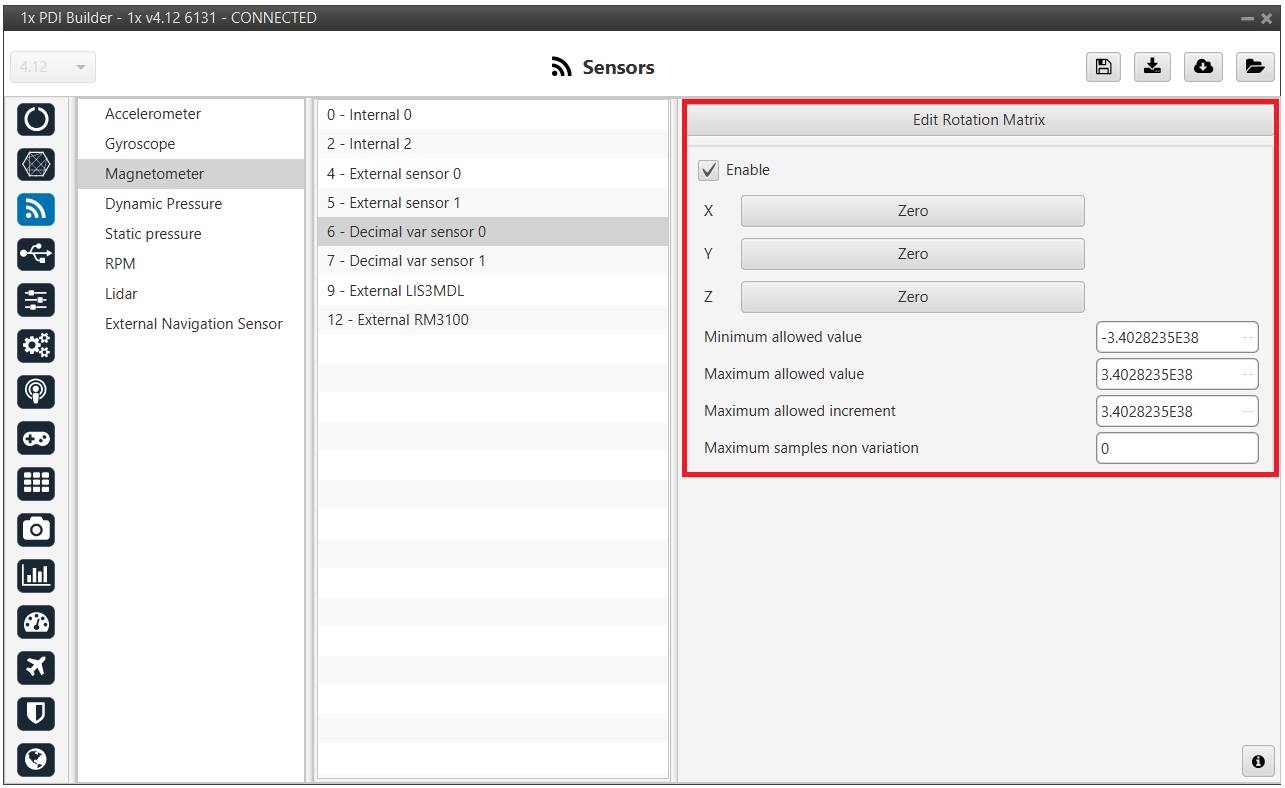Click the camera icon in sidebar
Viewport: 1285px width, 788px height.
coord(36,529)
